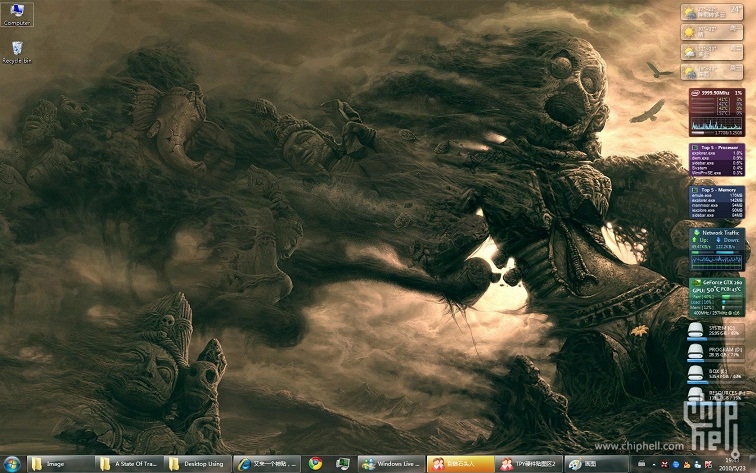This screenshot has width=756, height=473.
Task: Open the SYSTEM (C:) drive icon
Action: [695, 330]
